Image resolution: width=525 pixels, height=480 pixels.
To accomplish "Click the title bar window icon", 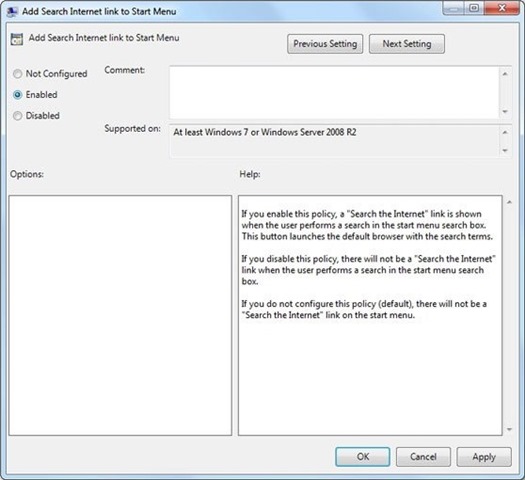I will click(12, 11).
